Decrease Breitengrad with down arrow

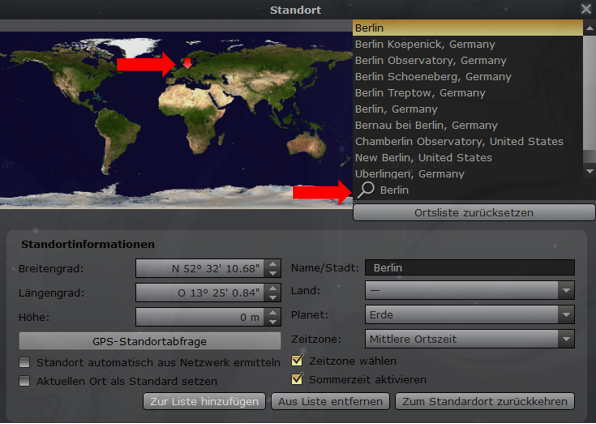coord(273,273)
